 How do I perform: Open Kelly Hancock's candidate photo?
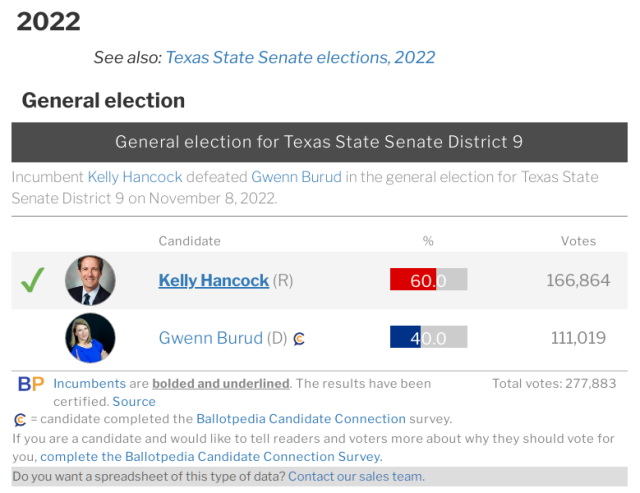tap(90, 281)
